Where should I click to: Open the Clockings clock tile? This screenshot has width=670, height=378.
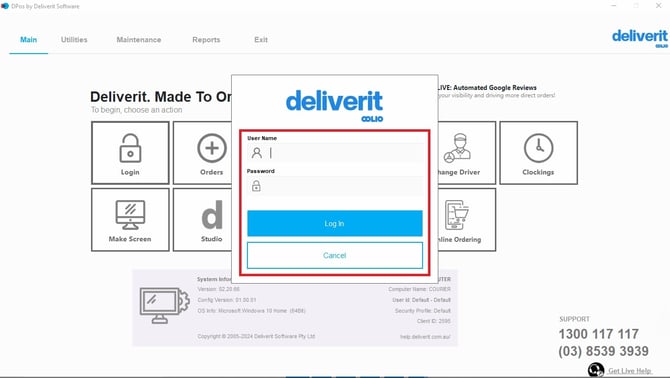click(538, 153)
